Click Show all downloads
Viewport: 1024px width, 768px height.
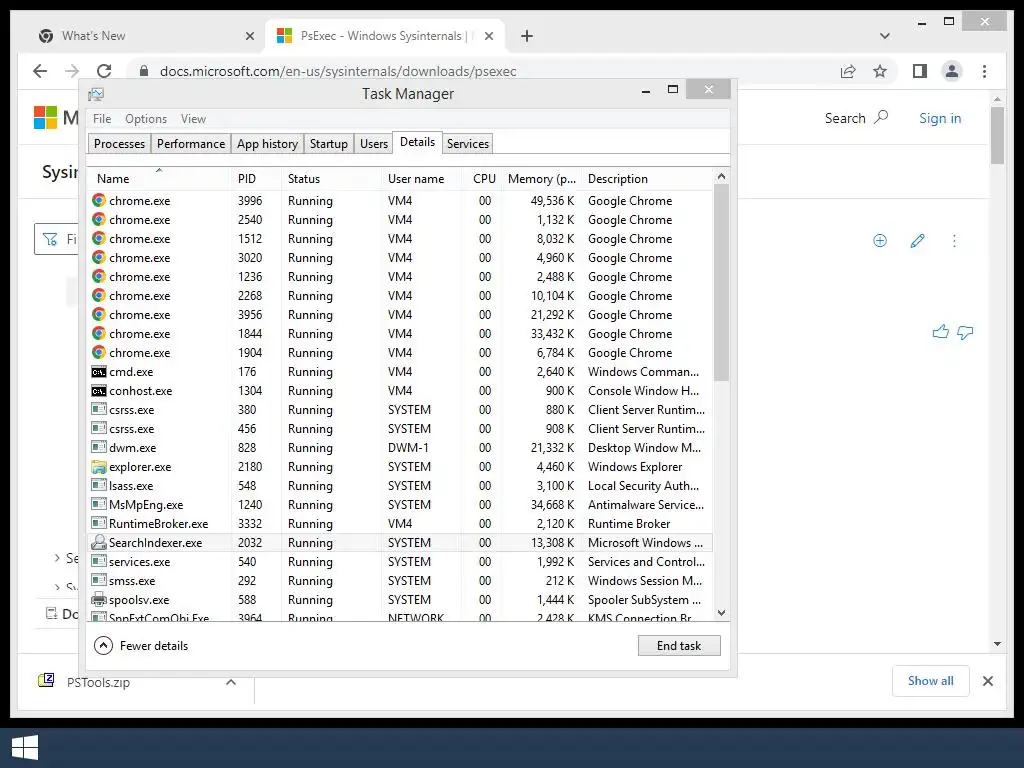point(931,681)
